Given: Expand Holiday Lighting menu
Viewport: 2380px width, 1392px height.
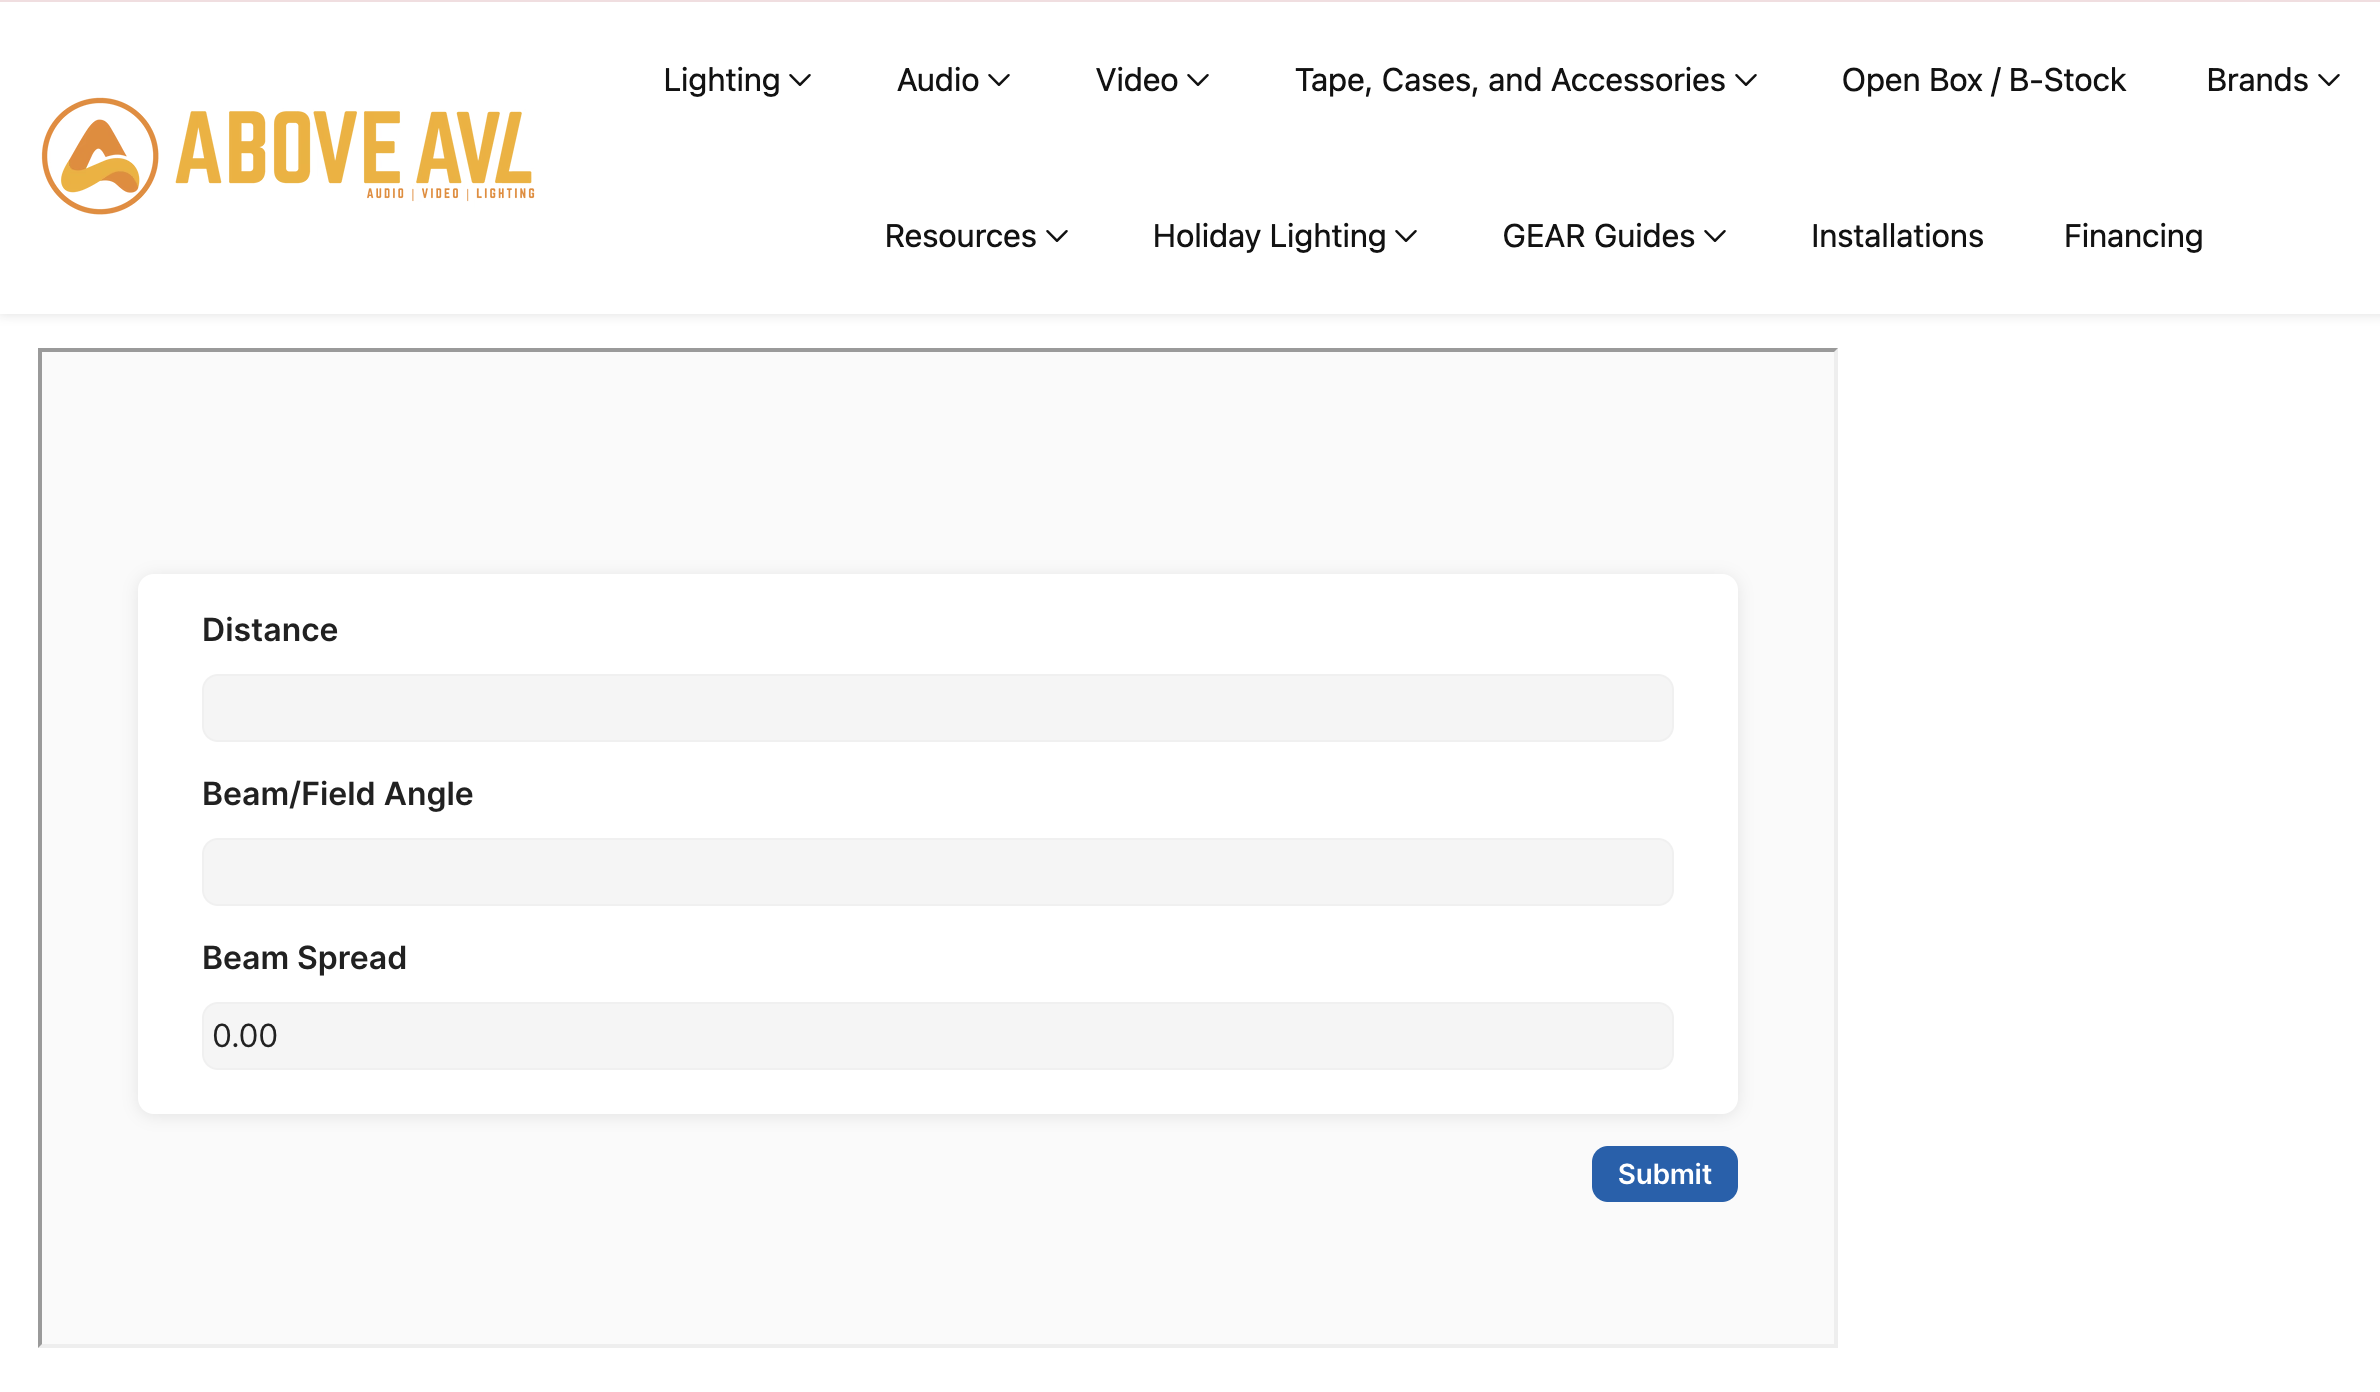Looking at the screenshot, I should (x=1284, y=236).
